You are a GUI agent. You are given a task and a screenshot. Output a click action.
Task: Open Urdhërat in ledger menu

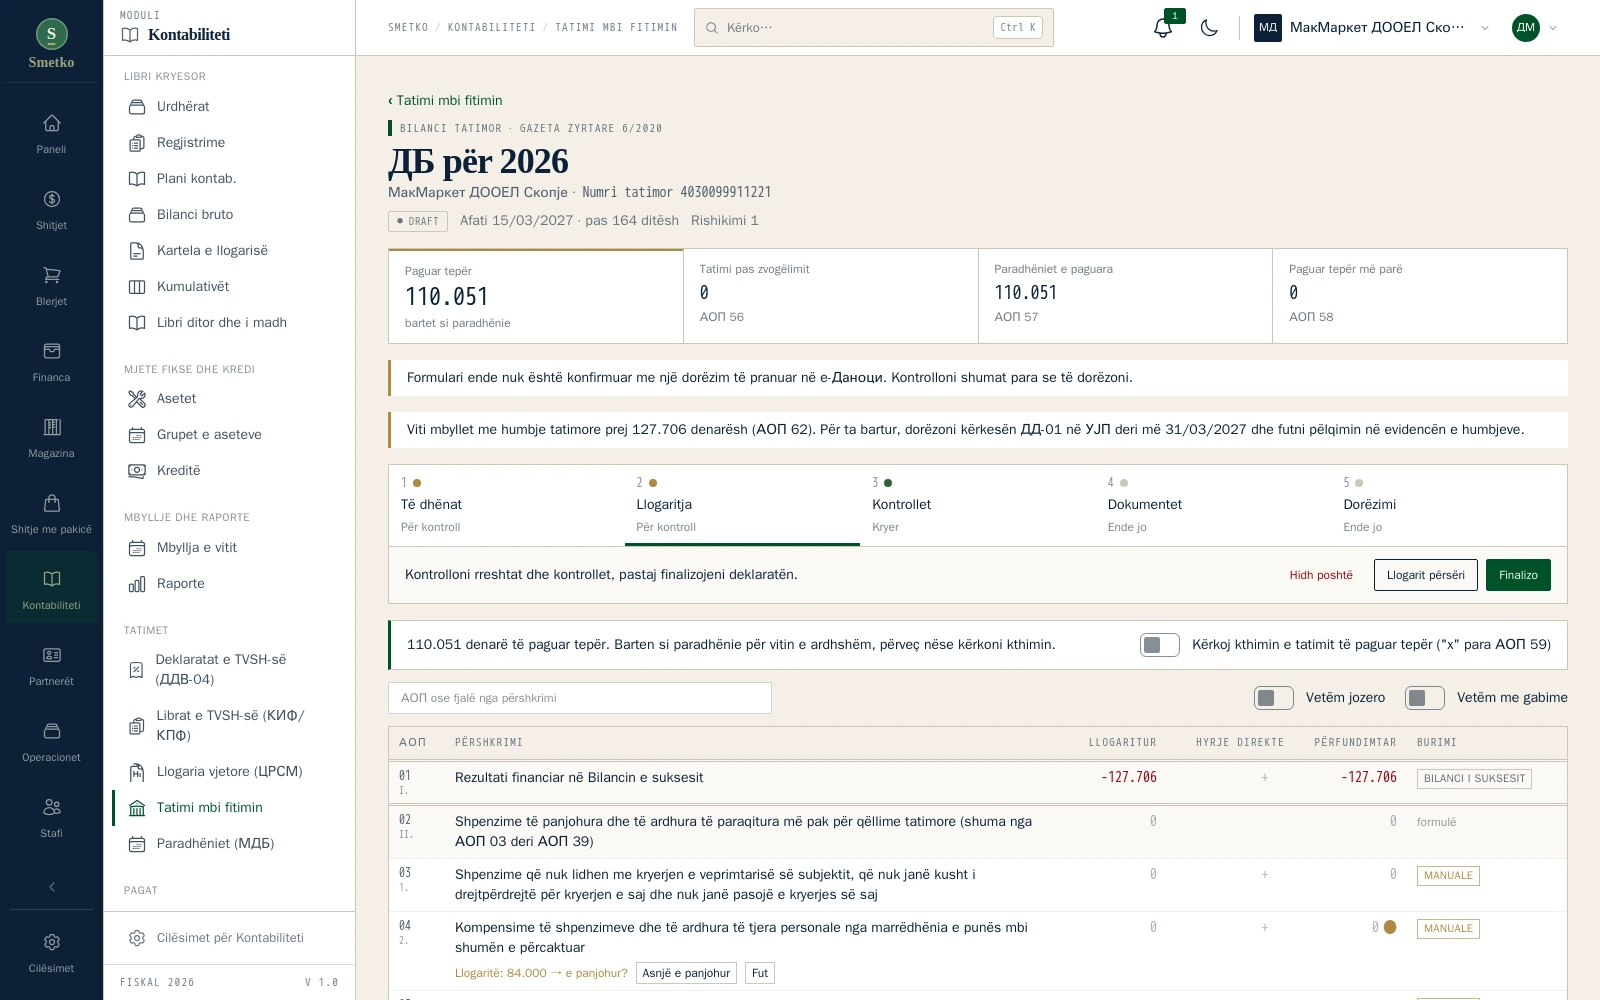click(229, 106)
